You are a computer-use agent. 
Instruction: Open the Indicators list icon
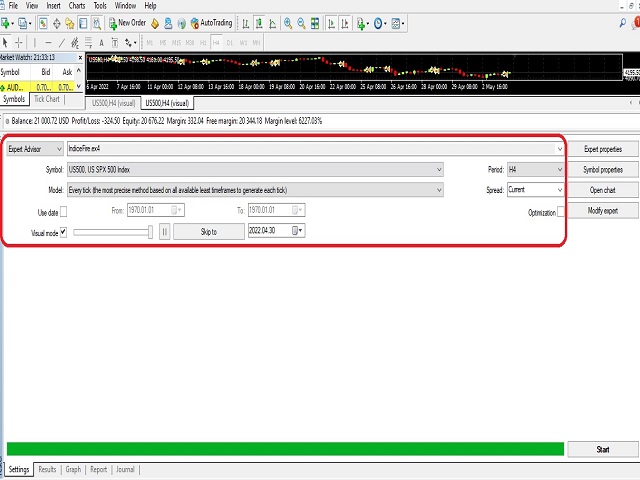(x=362, y=24)
